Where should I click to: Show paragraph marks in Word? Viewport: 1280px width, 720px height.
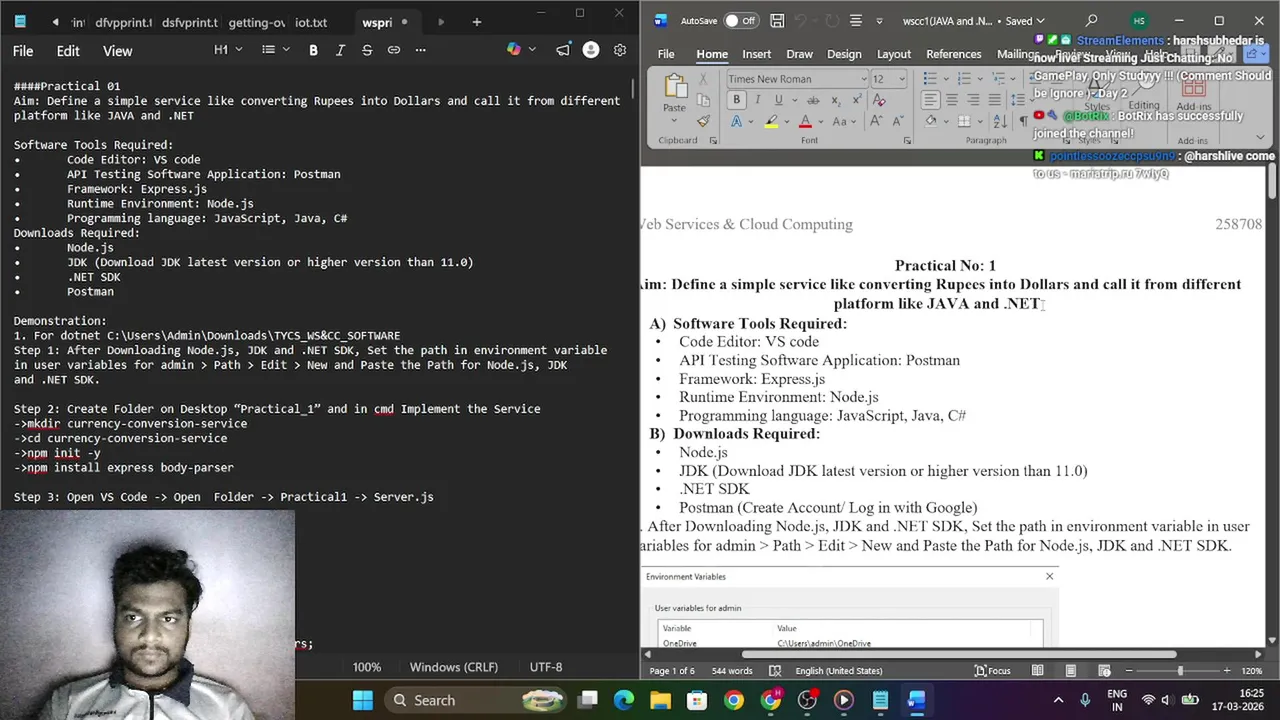click(1022, 122)
